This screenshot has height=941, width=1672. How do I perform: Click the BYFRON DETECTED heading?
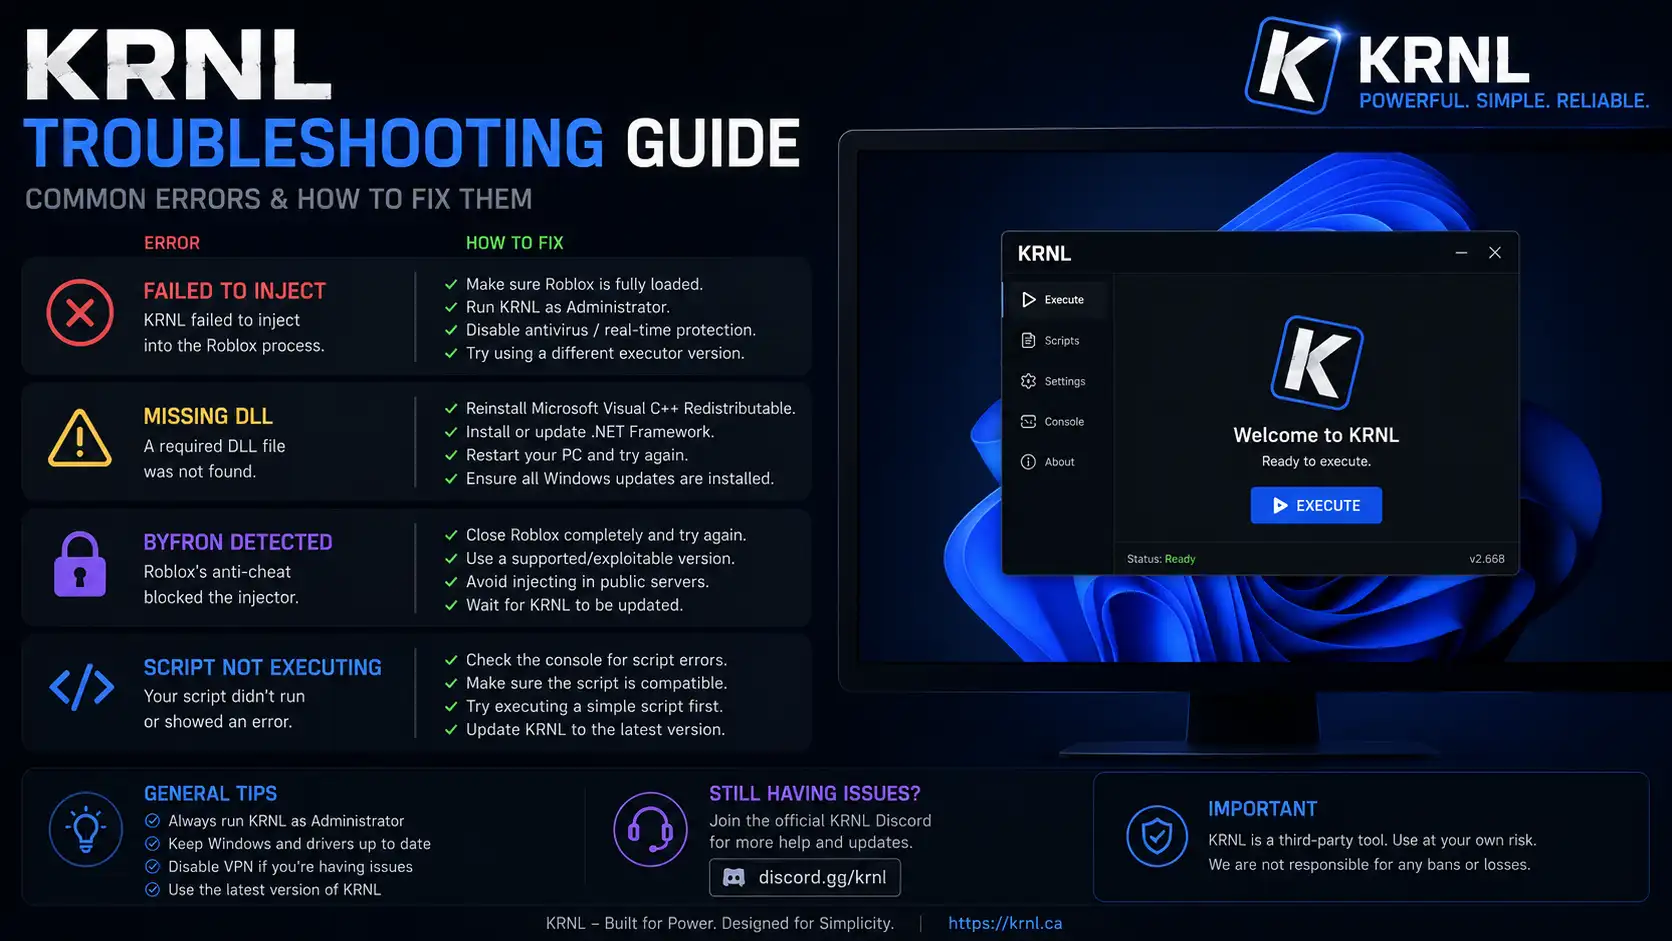[x=238, y=542]
